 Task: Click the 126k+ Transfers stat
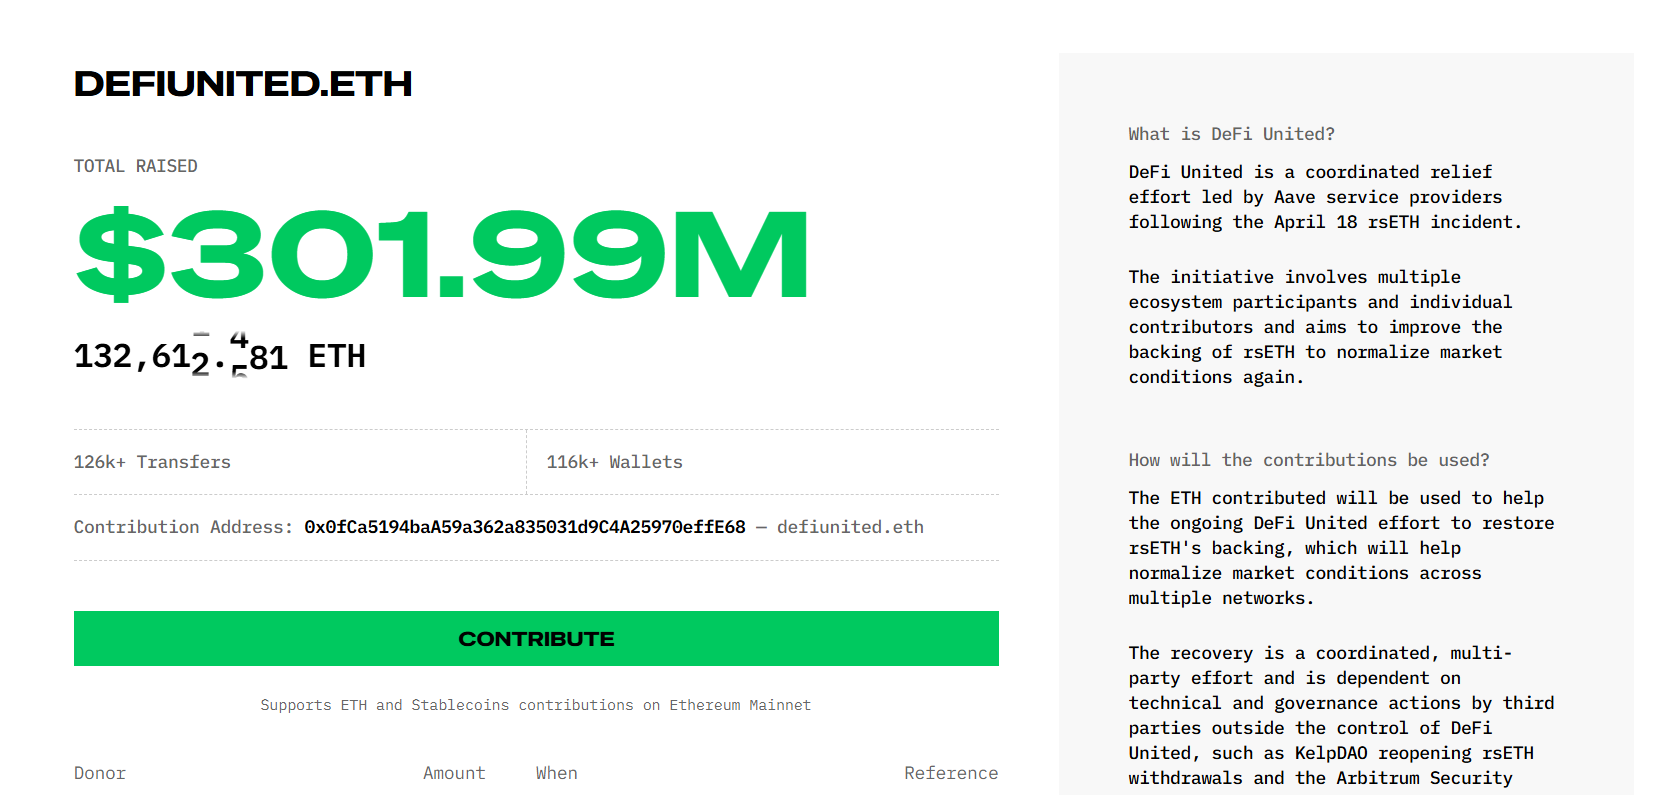pos(152,462)
